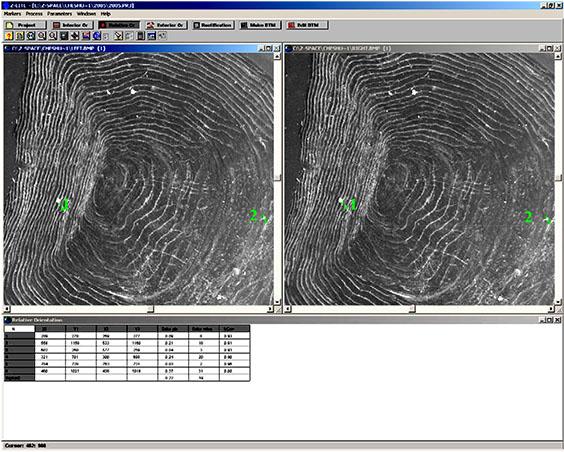
Task: Click green marker 2 in the left image
Action: 259,216
